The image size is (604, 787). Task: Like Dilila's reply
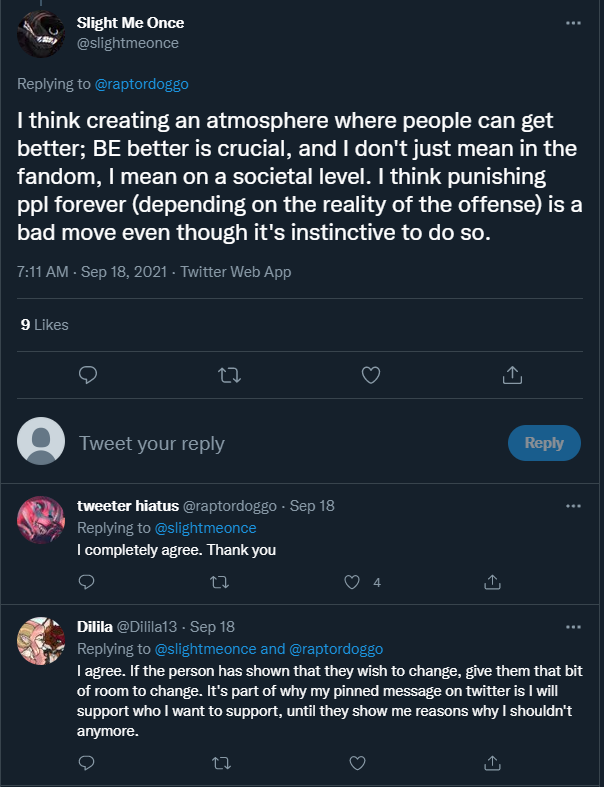[357, 763]
